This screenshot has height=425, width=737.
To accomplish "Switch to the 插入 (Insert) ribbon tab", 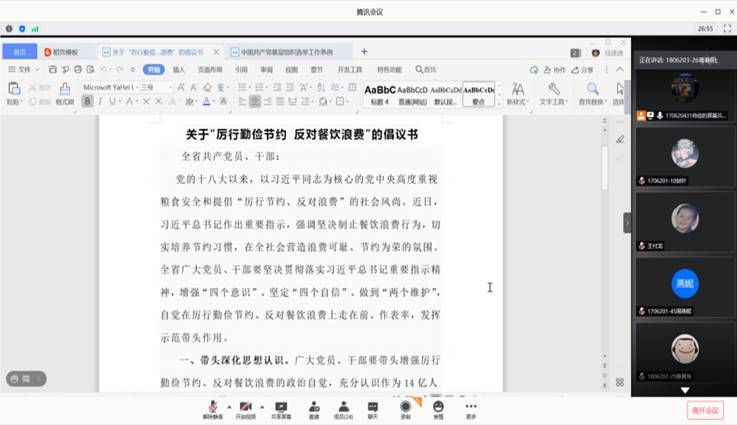I will click(179, 70).
